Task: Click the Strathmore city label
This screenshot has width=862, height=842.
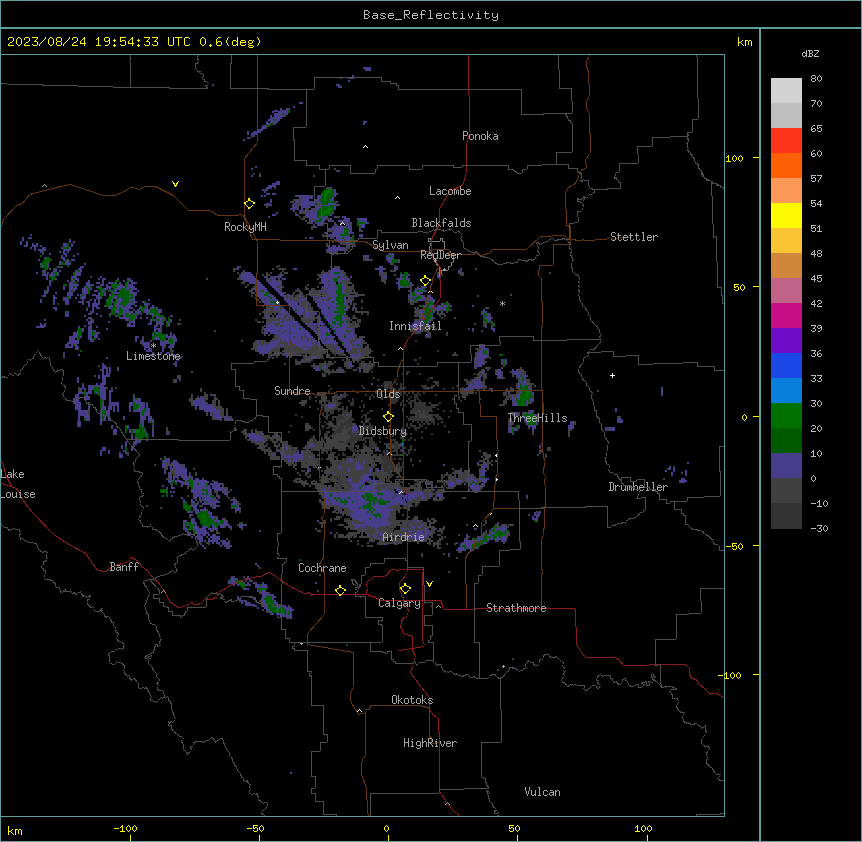Action: (x=516, y=608)
